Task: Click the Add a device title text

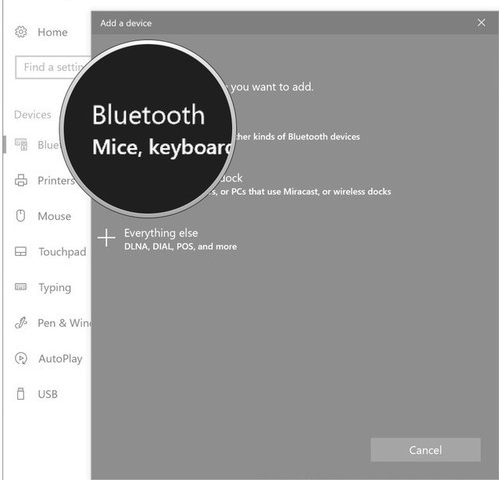Action: pos(126,23)
